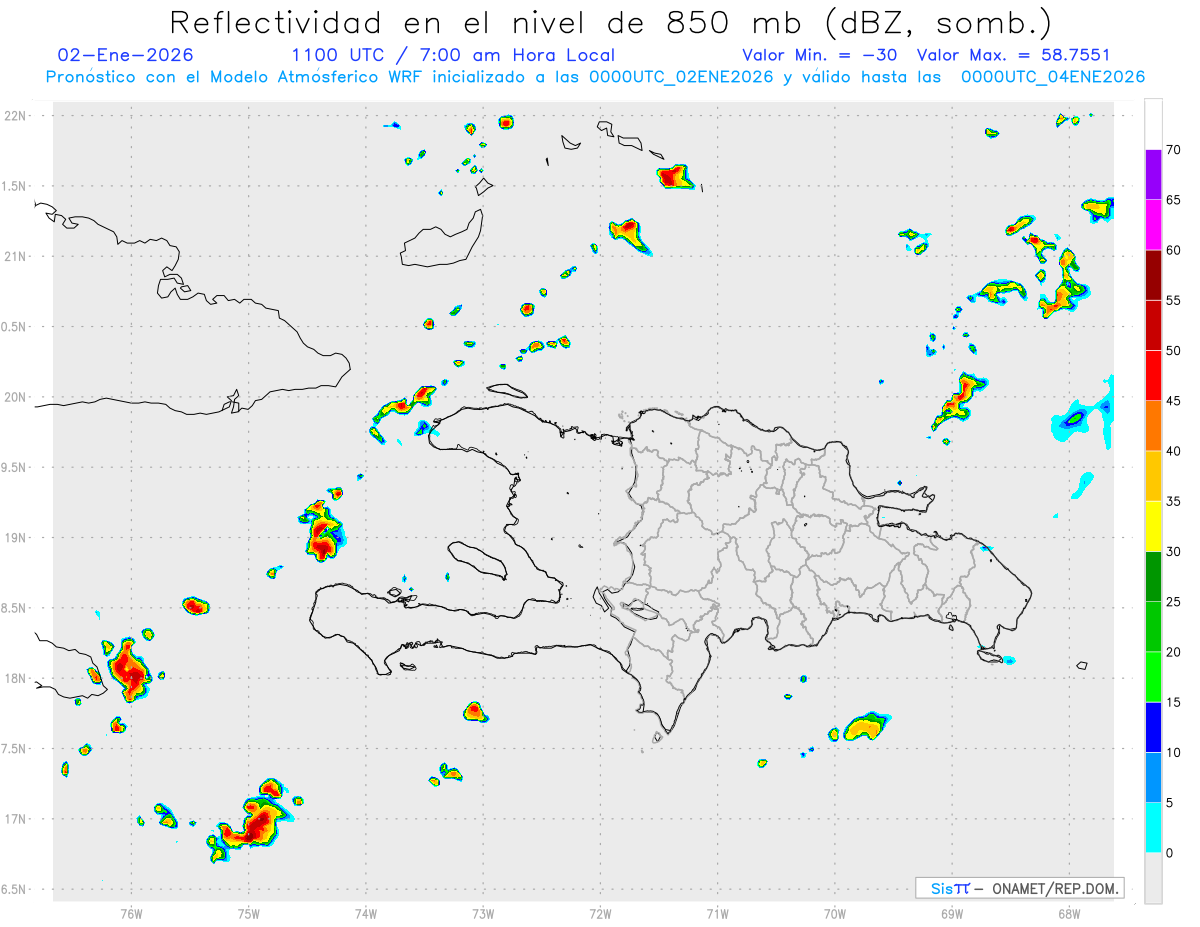Screen dimensions: 1200x927
Task: Click the gold 35–40 dBZ colorbar segment
Action: (1154, 476)
